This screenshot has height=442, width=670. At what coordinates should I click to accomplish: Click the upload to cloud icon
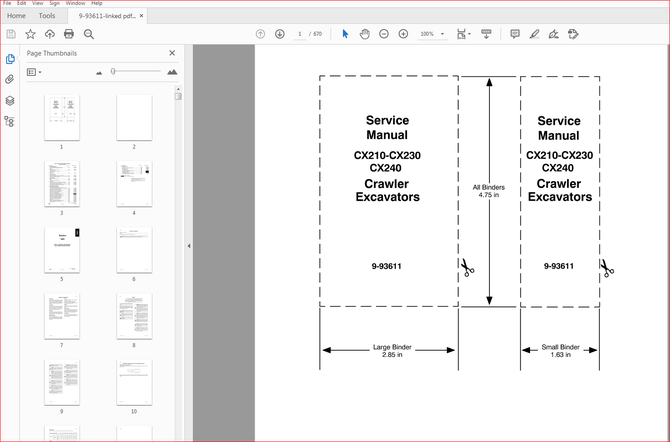(x=50, y=34)
